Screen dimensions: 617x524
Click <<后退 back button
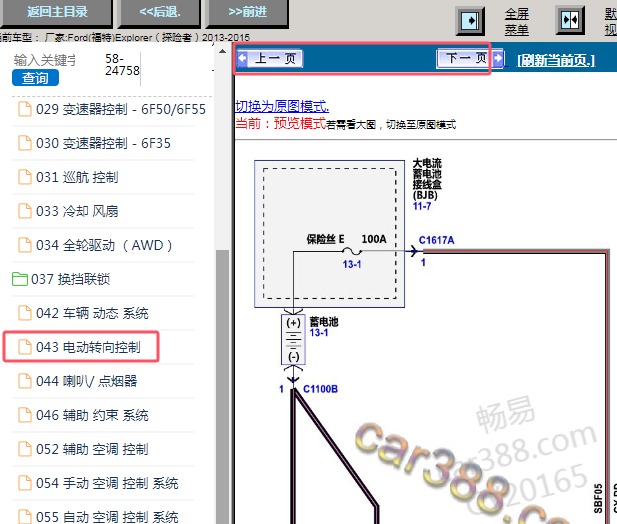pos(159,13)
